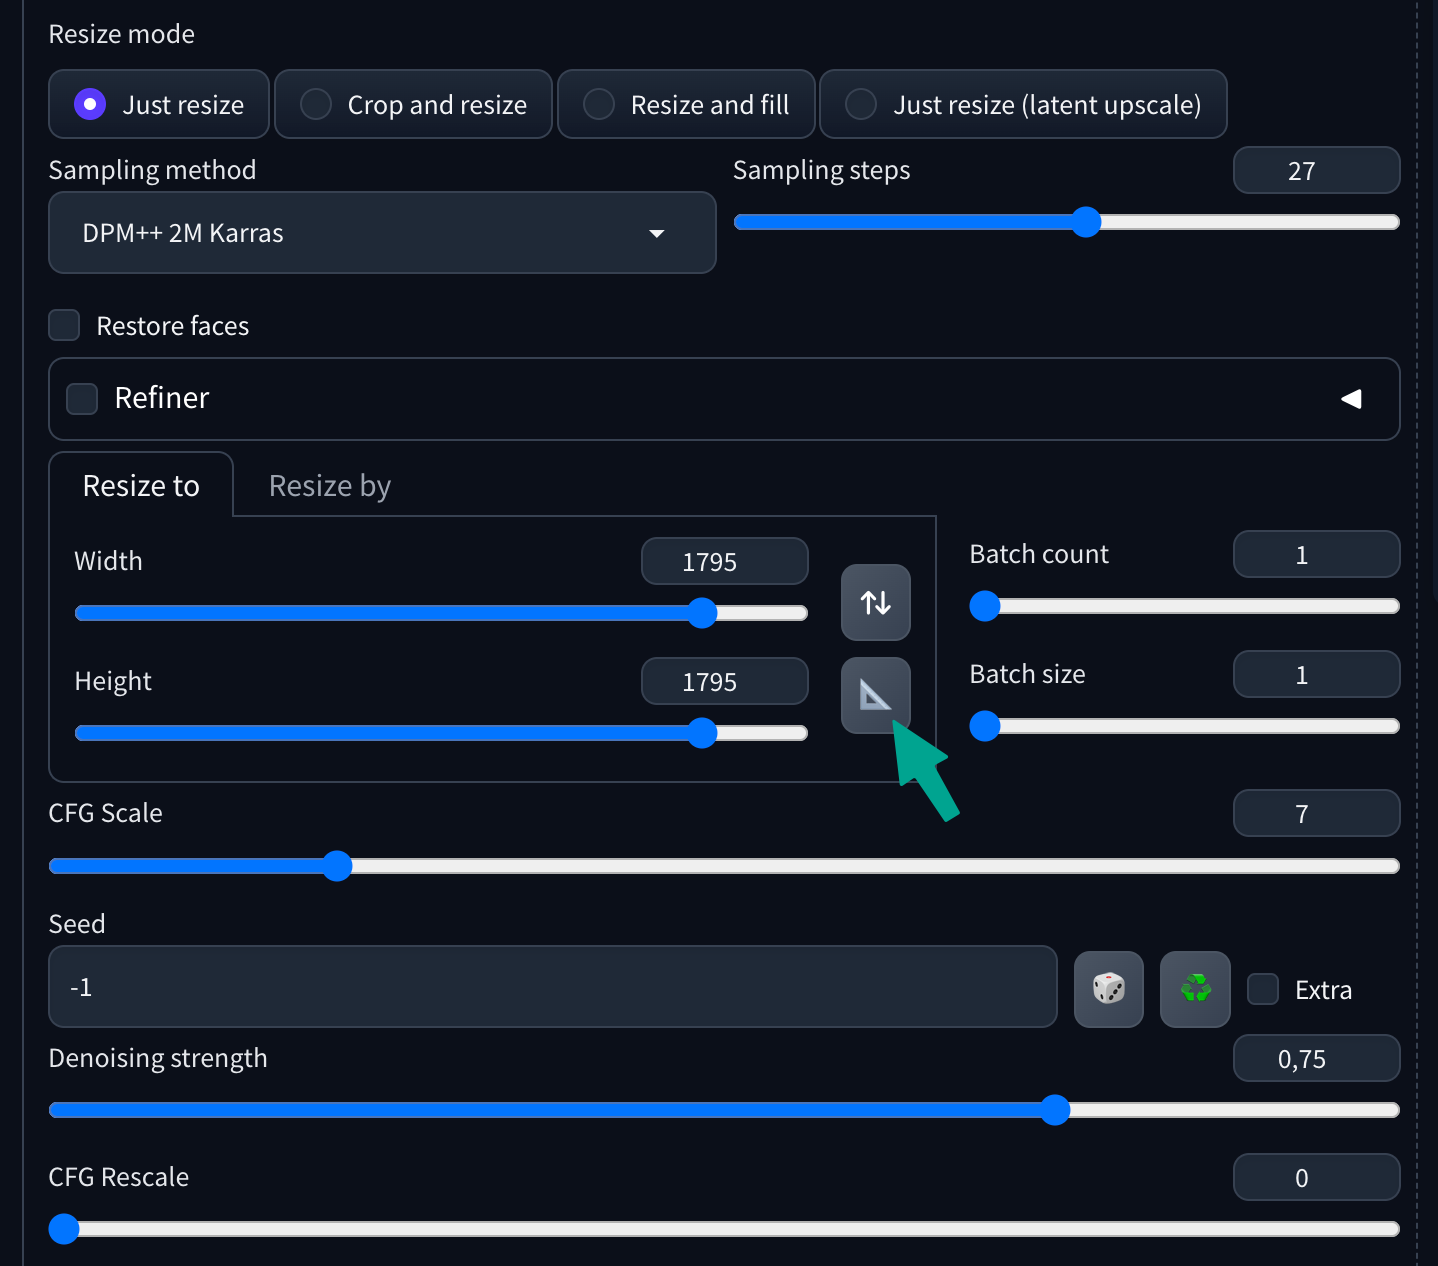1438x1266 pixels.
Task: Click the Seed input field
Action: pos(553,987)
